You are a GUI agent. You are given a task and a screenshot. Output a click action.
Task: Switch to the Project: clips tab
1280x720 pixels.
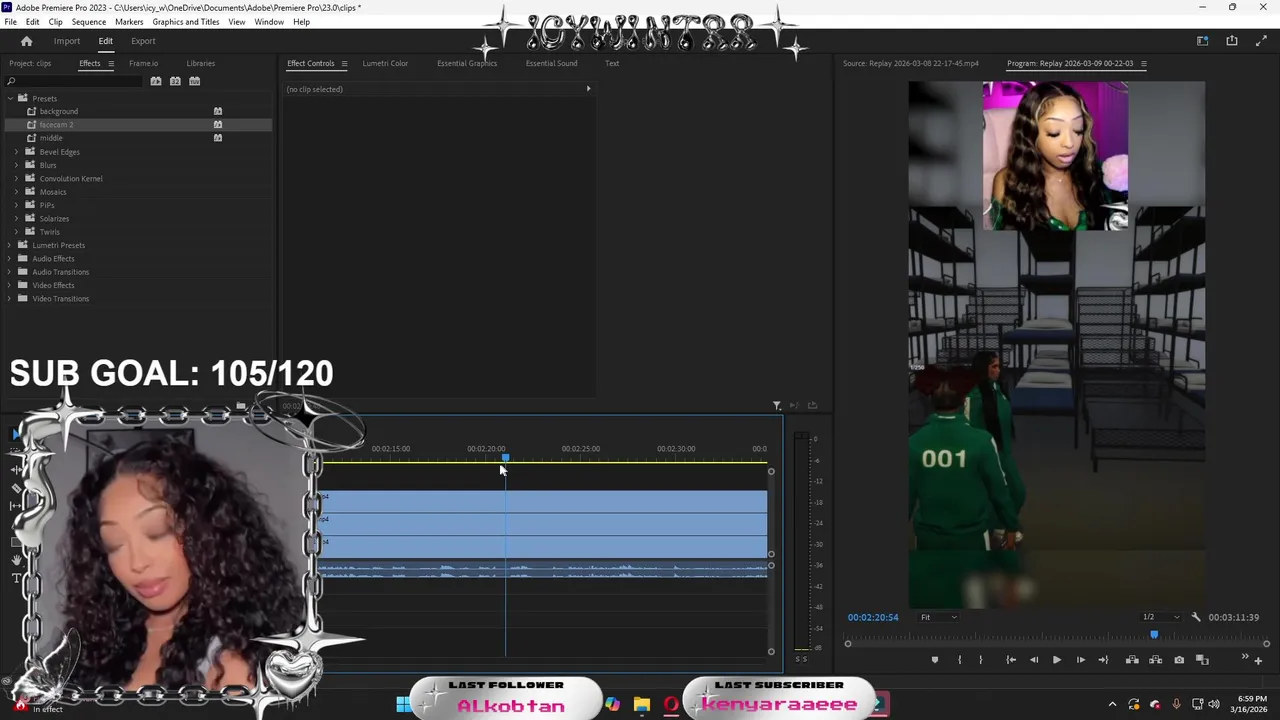pyautogui.click(x=30, y=63)
